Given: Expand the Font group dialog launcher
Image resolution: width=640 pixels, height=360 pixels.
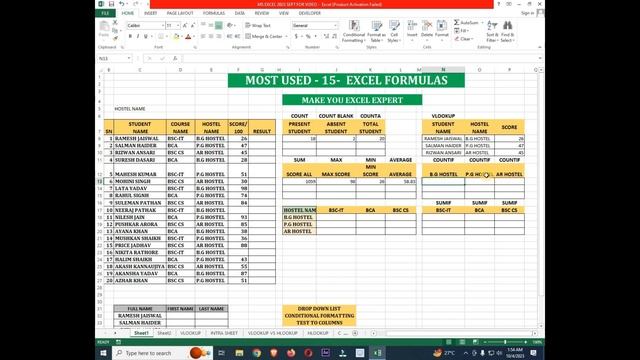Looking at the screenshot, I should (x=195, y=47).
